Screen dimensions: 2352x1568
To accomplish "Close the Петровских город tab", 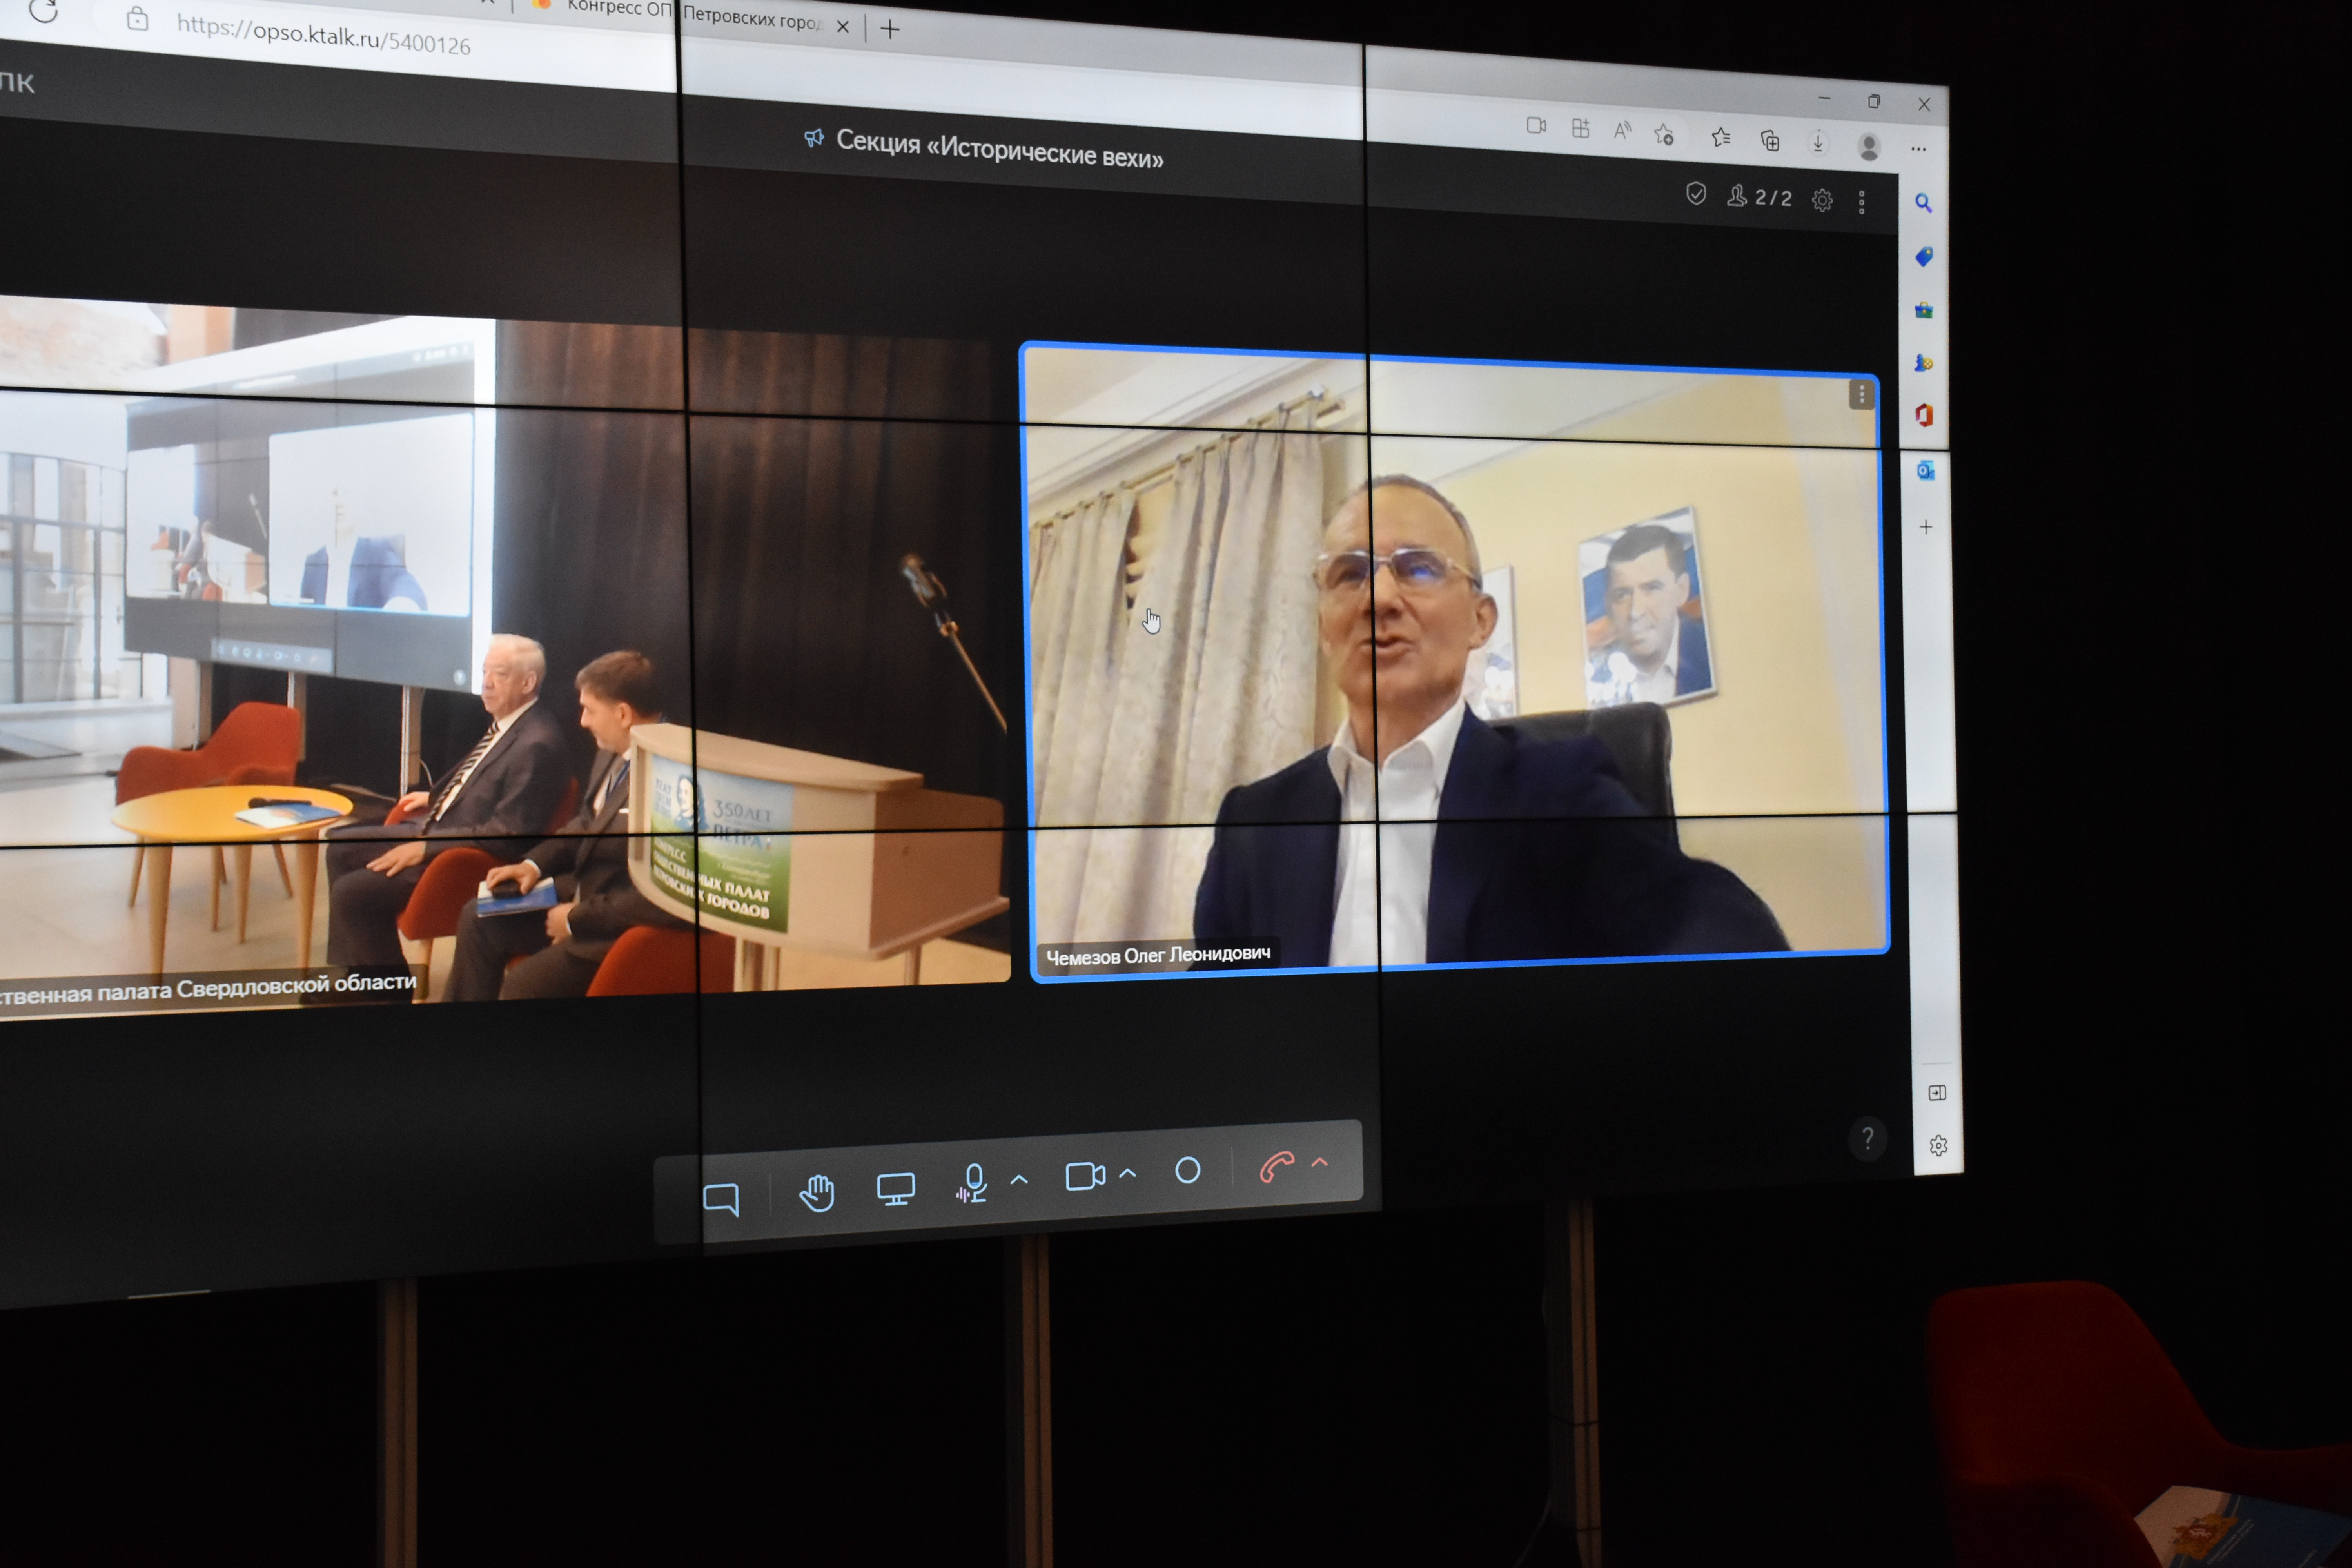I will click(843, 27).
